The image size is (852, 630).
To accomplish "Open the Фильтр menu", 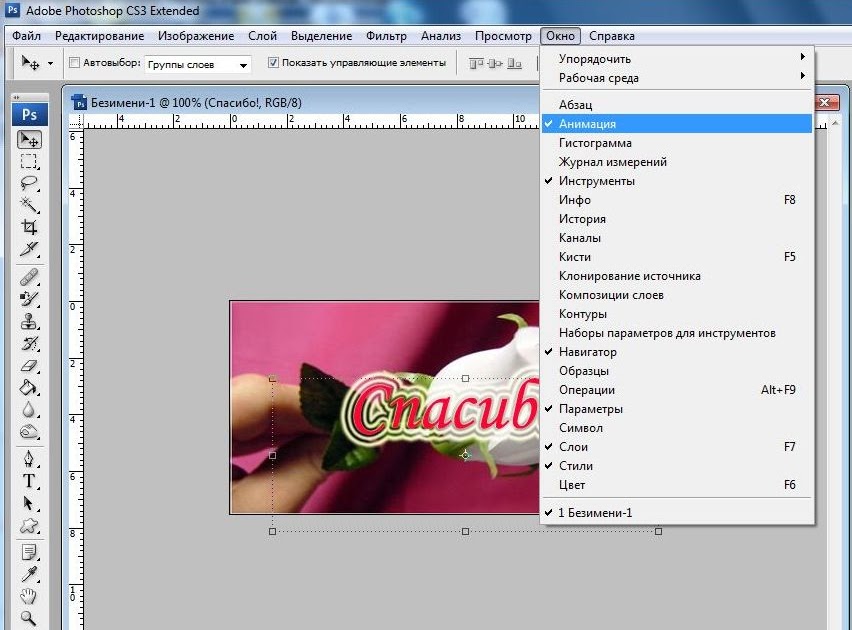I will click(x=386, y=36).
